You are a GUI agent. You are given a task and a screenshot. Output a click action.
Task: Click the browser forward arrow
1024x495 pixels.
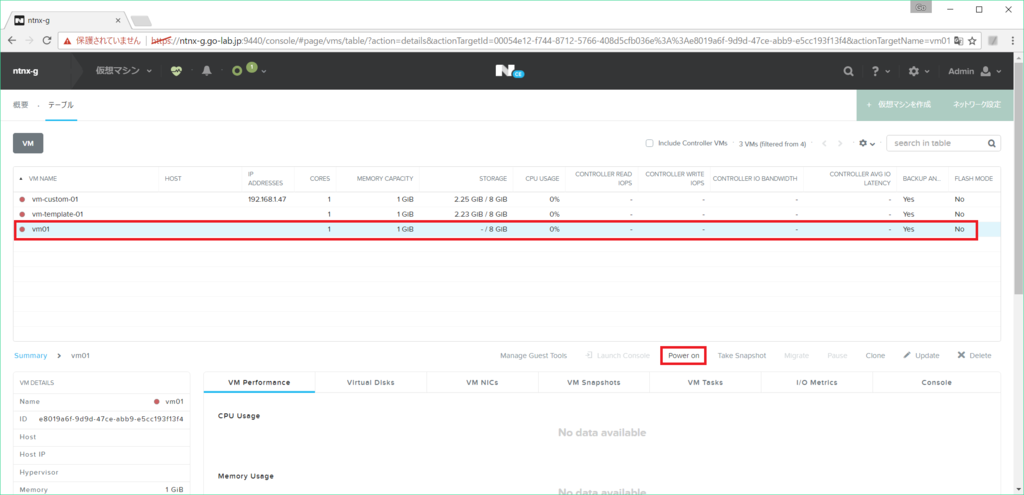coord(29,40)
